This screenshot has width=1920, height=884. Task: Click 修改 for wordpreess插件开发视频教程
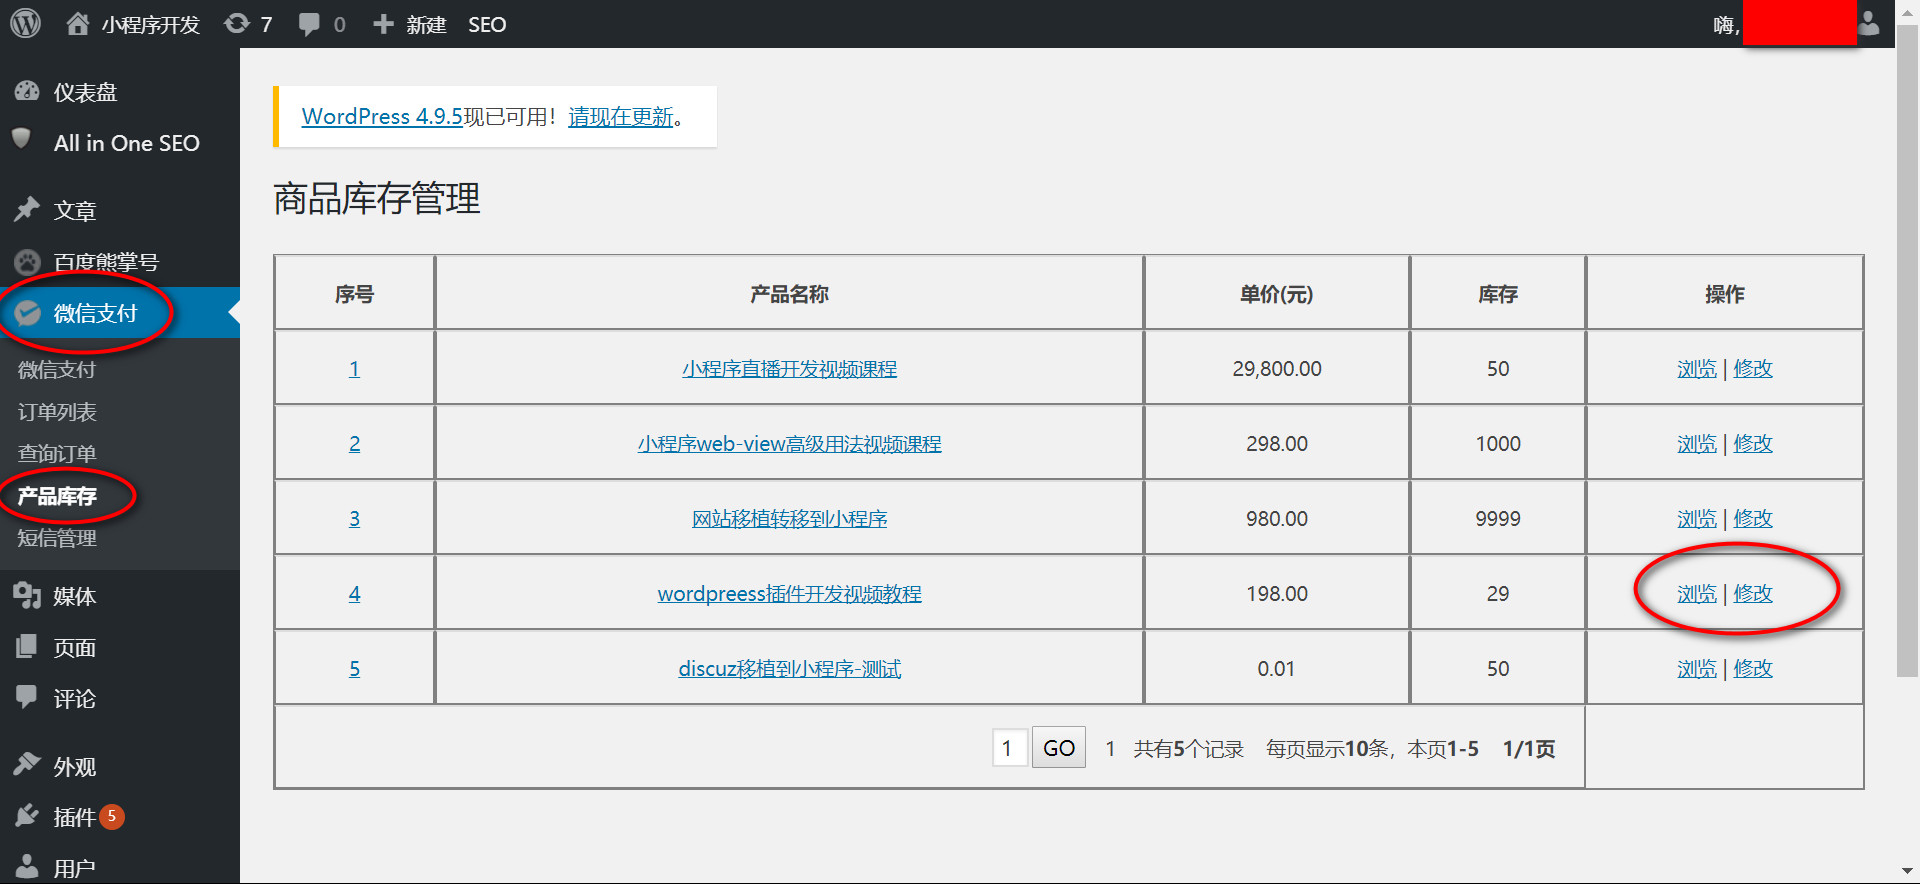[x=1753, y=594]
